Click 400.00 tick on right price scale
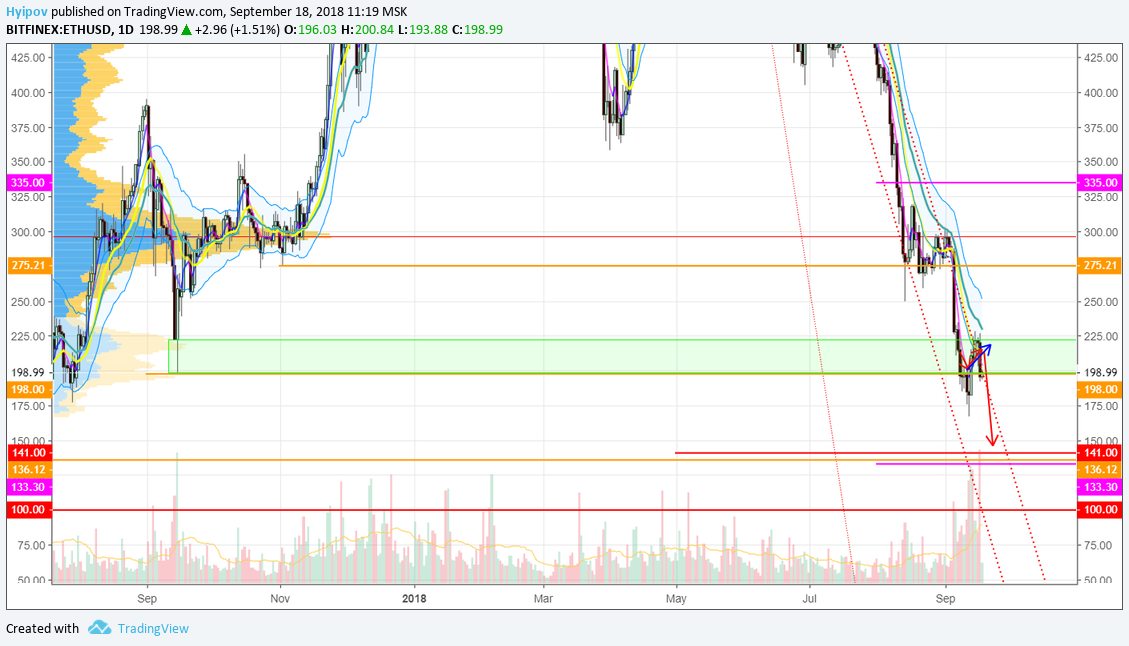 [x=1100, y=93]
